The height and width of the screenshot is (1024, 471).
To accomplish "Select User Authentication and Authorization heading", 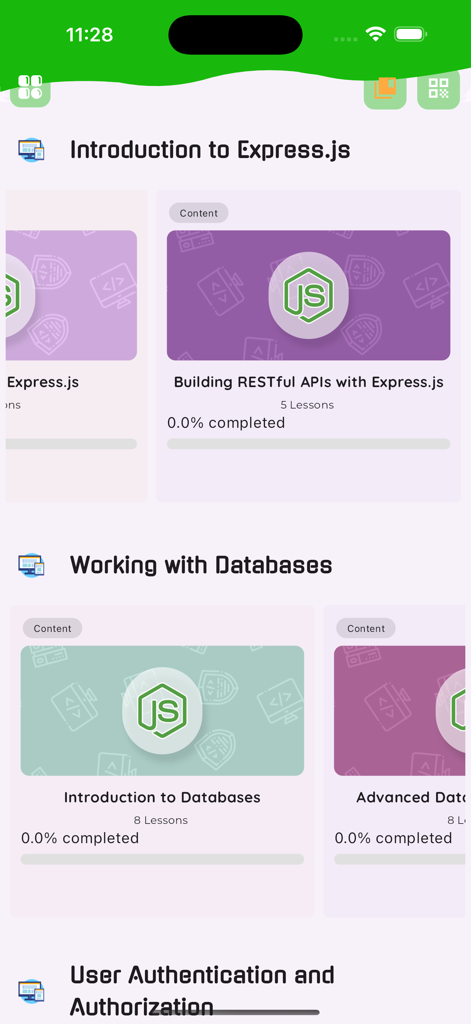I will point(202,991).
